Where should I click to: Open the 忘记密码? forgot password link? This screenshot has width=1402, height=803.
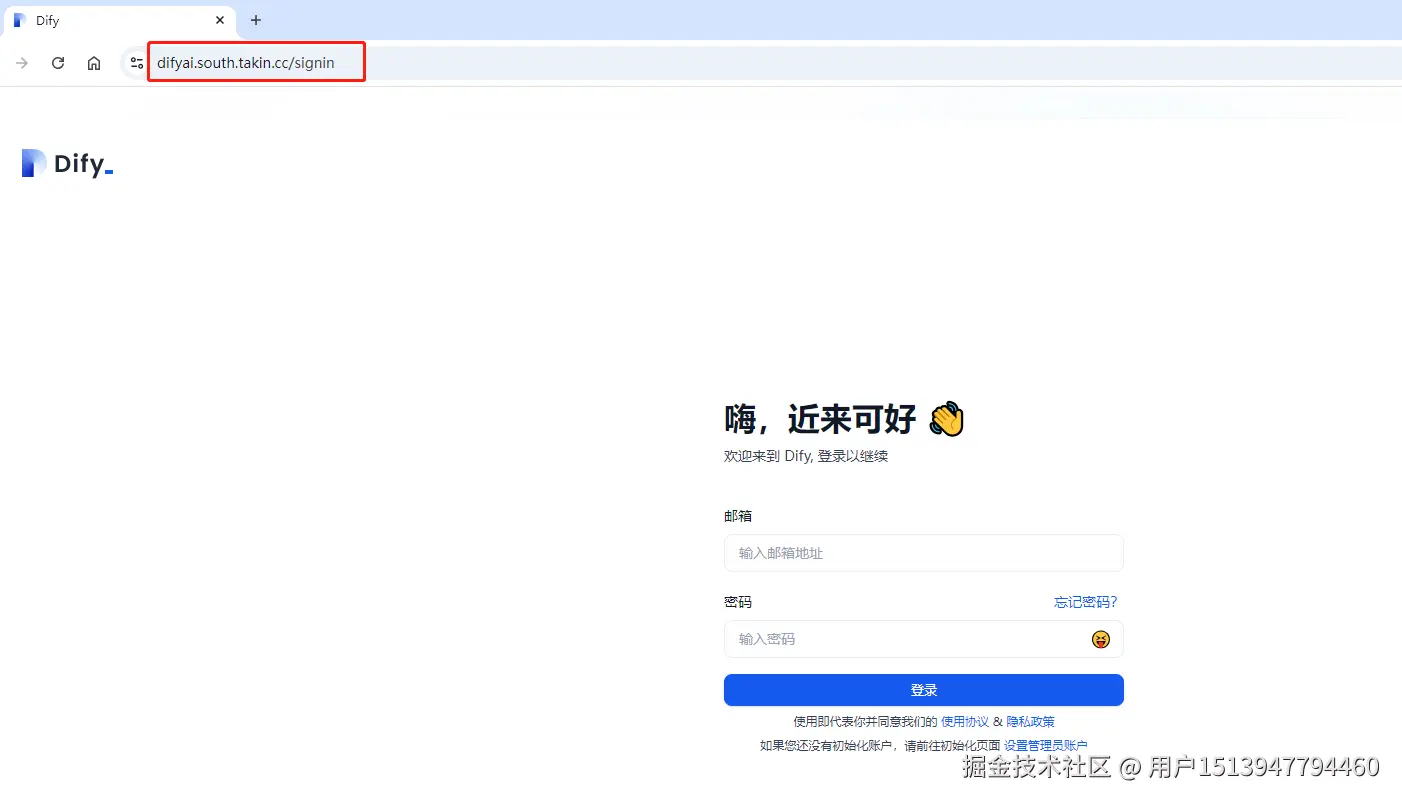tap(1086, 602)
